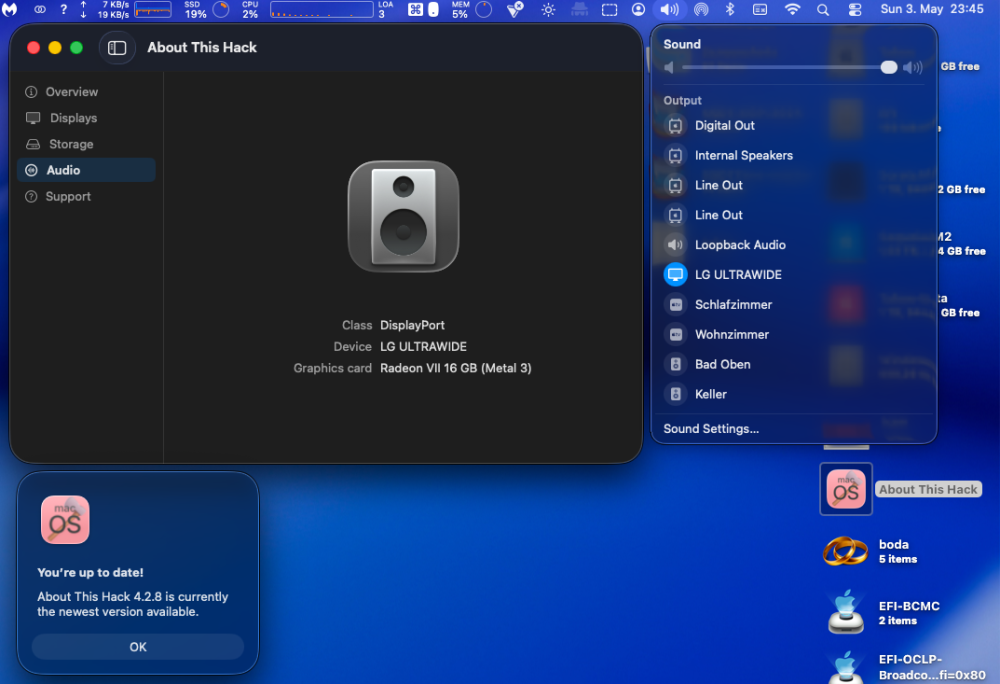Open Control Center in menu bar

point(855,10)
